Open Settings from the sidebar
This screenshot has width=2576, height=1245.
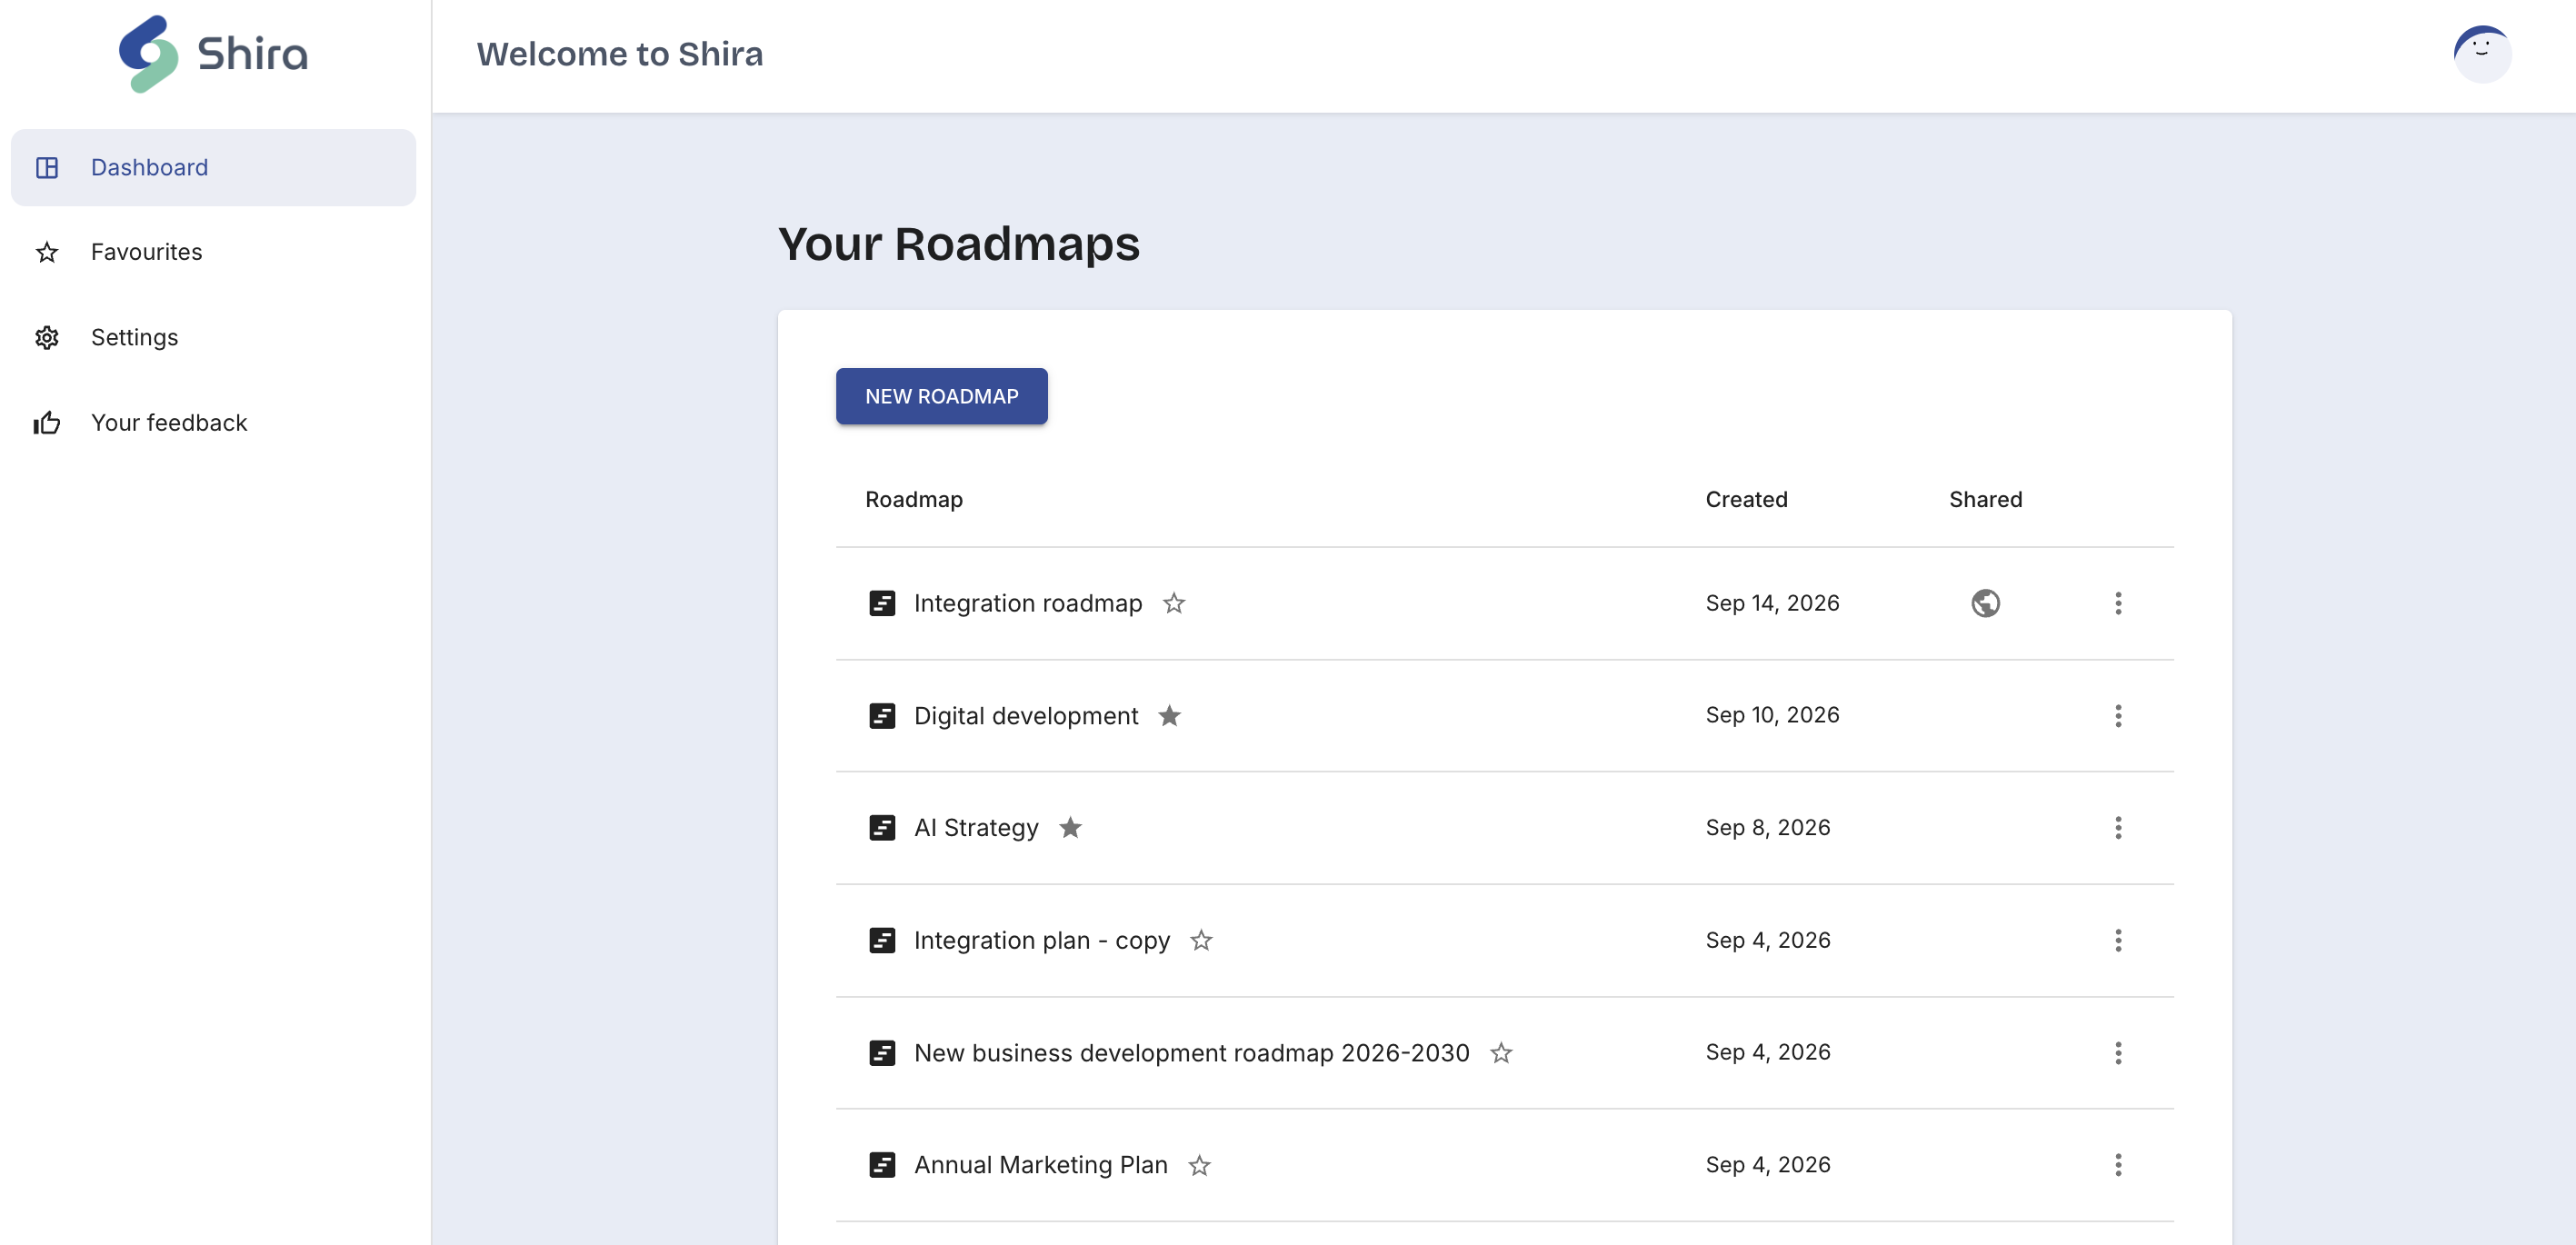213,337
